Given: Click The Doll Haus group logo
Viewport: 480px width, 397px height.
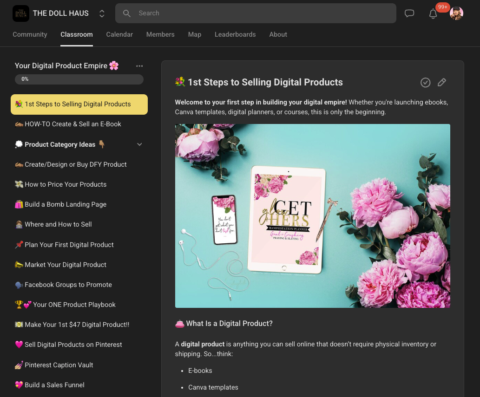Looking at the screenshot, I should [x=21, y=13].
